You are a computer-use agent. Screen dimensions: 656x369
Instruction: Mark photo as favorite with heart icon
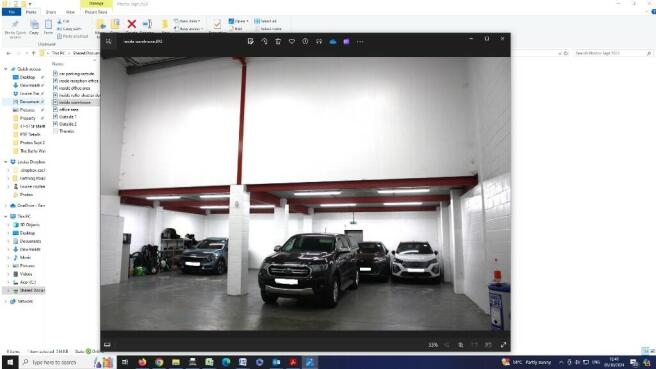[x=292, y=41]
